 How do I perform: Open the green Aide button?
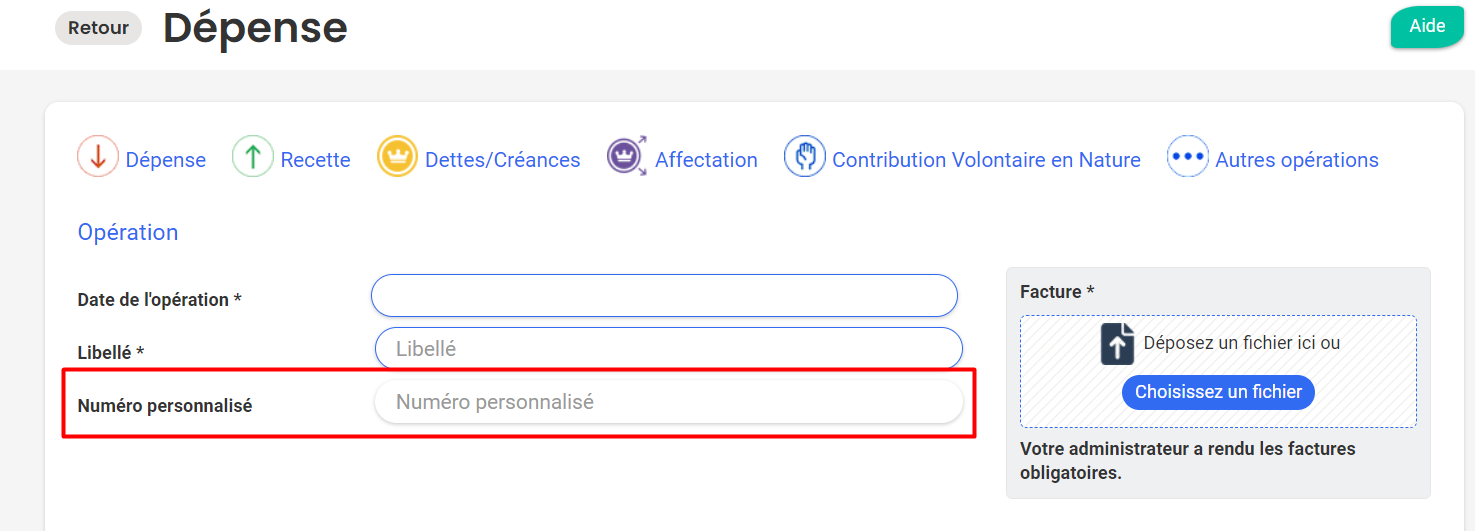click(x=1427, y=27)
